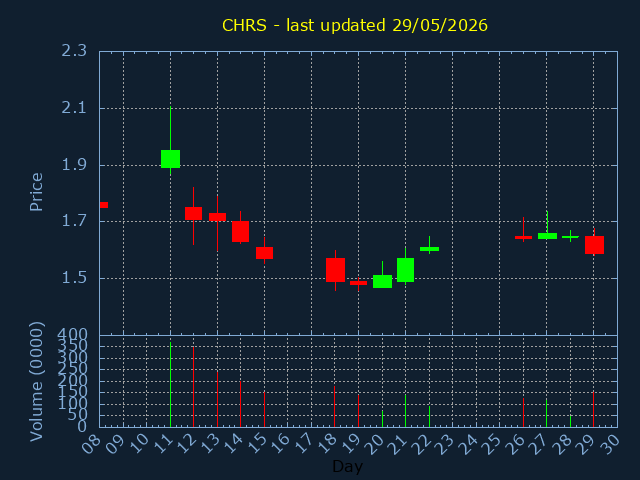Click the green candlestick on day 28
Viewport: 640px width, 480px height.
570,237
